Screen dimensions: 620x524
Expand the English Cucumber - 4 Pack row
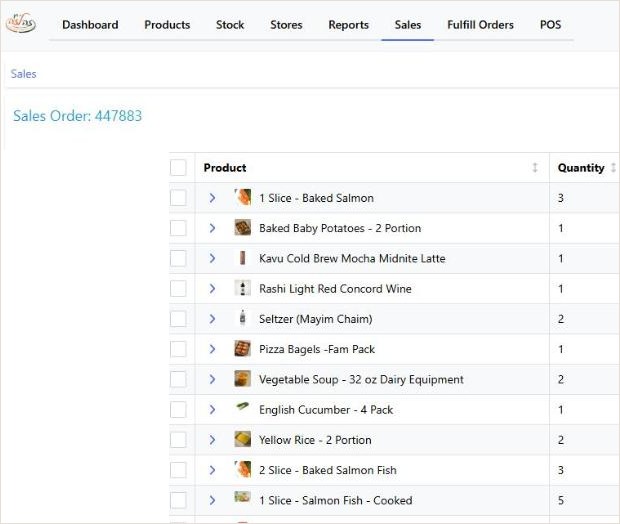212,410
